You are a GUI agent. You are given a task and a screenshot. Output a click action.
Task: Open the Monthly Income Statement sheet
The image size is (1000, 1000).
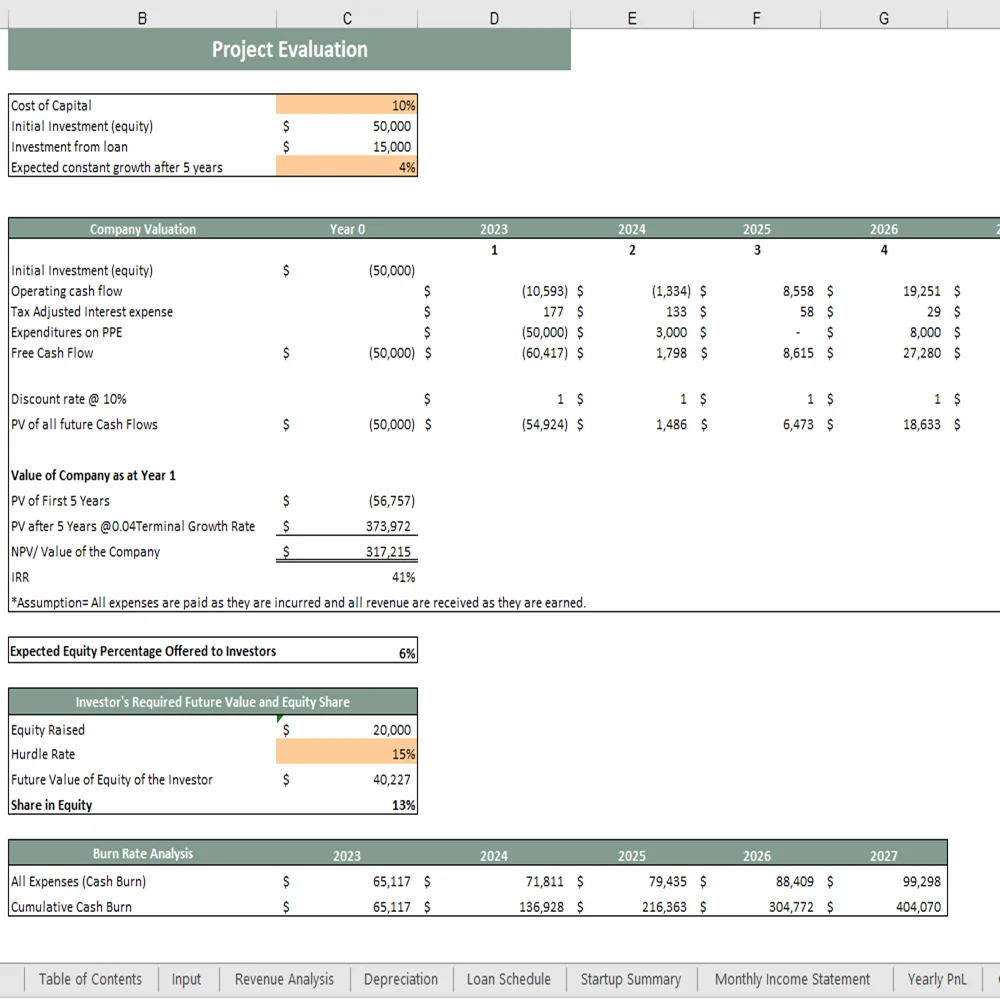click(x=794, y=979)
